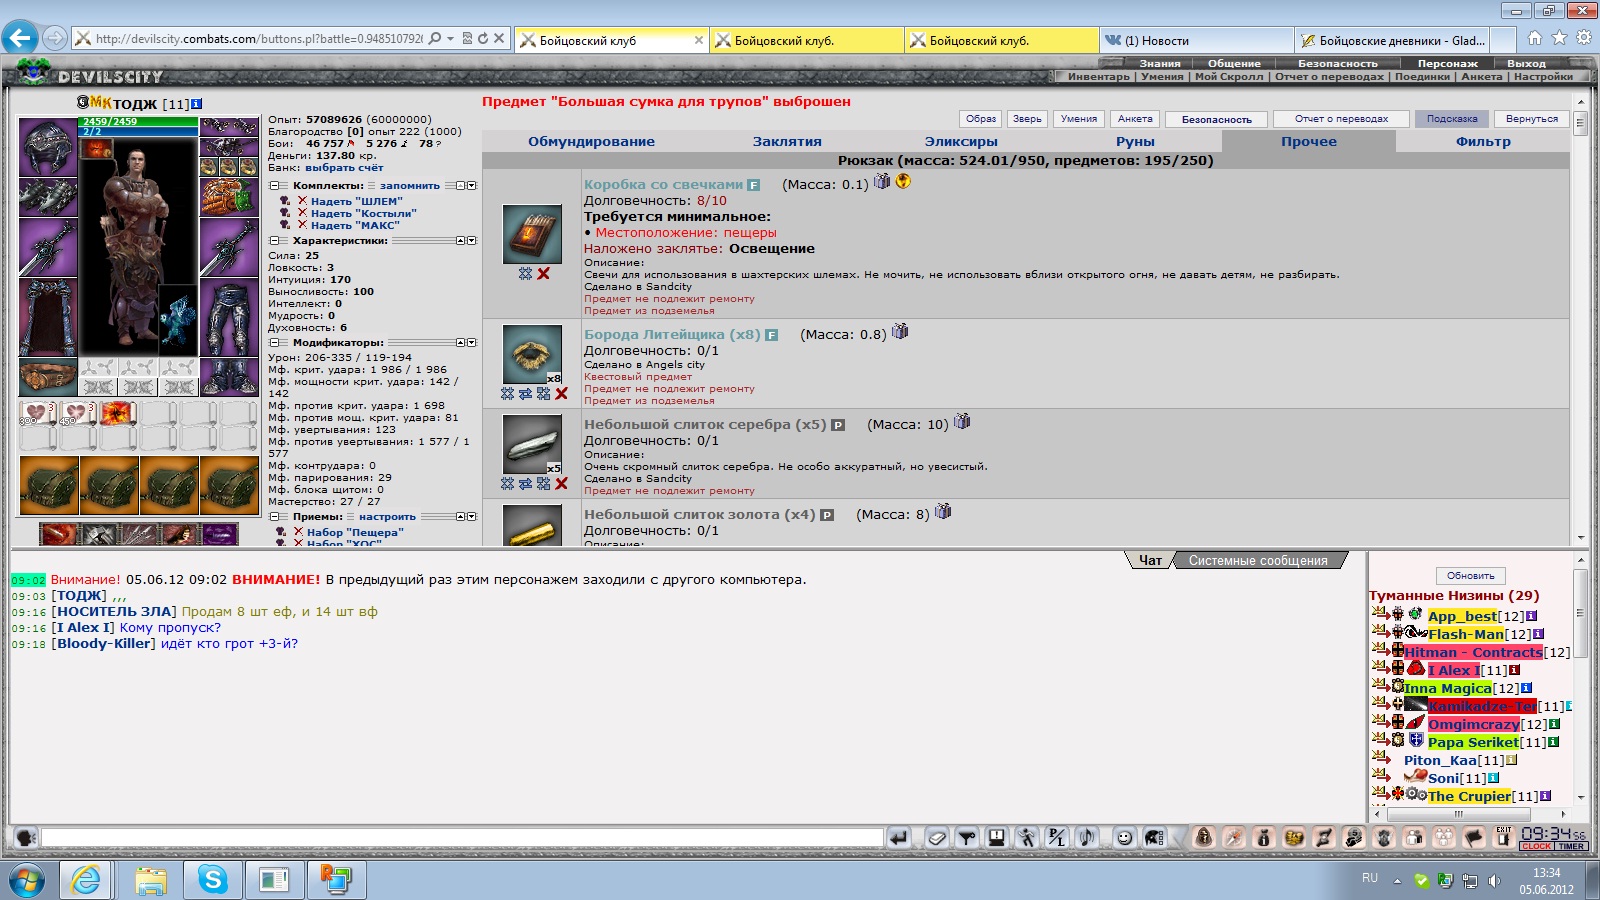Click the speech head icon left of chat input
The image size is (1600, 900).
(26, 838)
